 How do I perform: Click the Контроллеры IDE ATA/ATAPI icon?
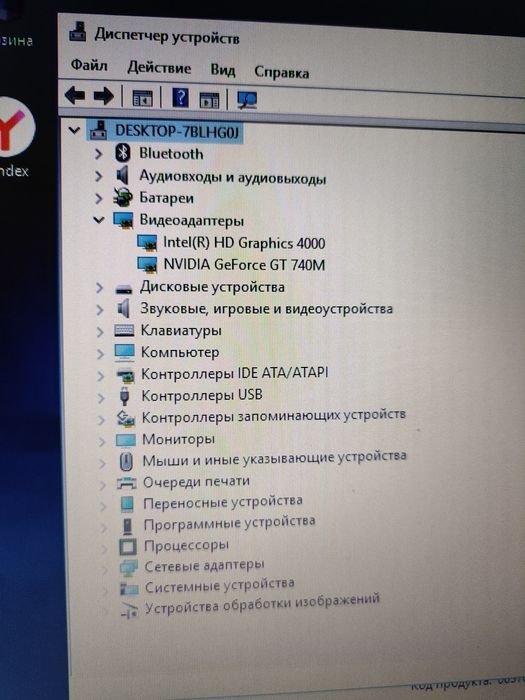(125, 375)
